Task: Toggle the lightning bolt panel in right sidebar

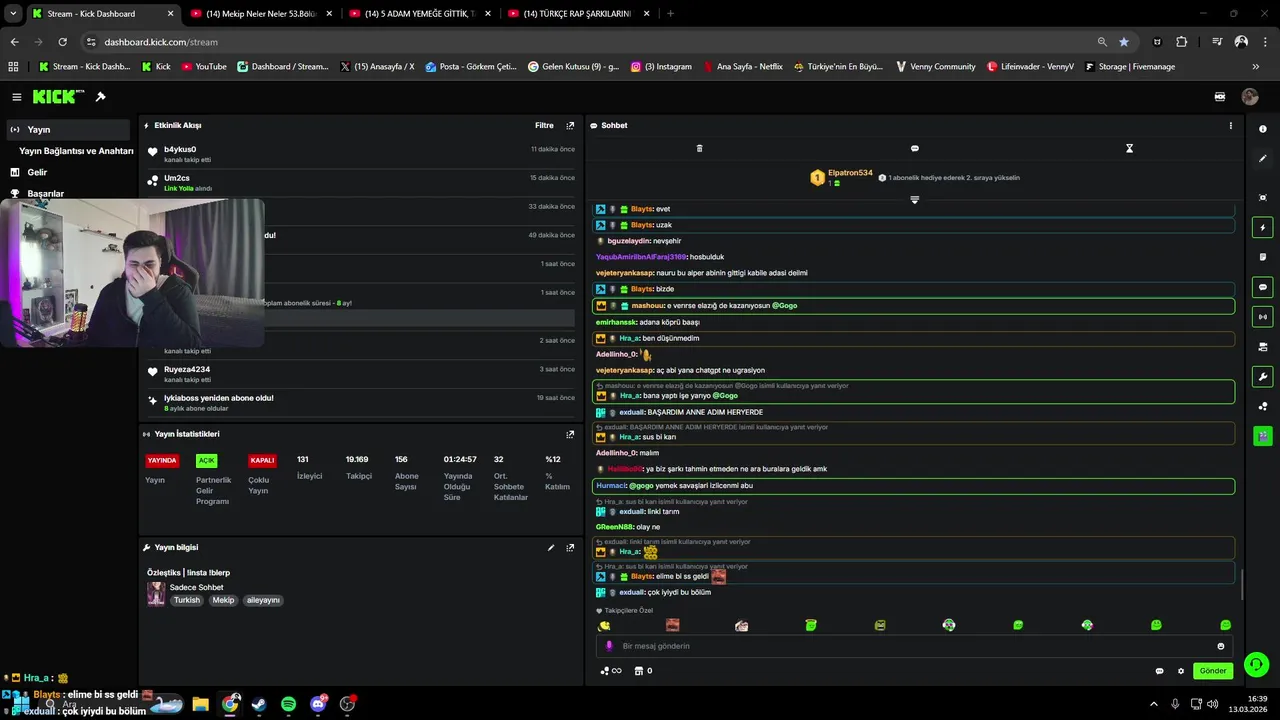Action: tap(1263, 228)
